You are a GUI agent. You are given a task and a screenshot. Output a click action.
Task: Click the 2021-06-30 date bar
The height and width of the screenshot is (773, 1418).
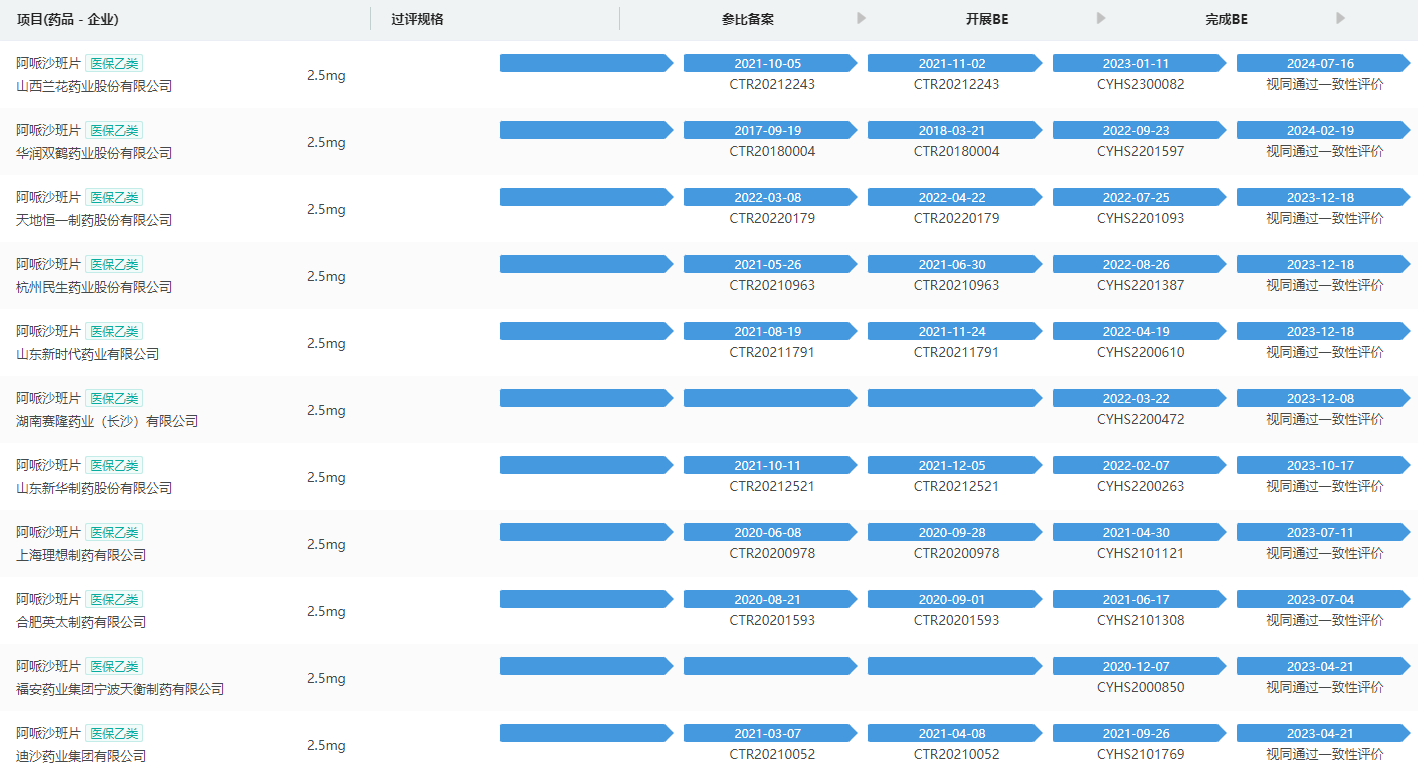pyautogui.click(x=955, y=264)
